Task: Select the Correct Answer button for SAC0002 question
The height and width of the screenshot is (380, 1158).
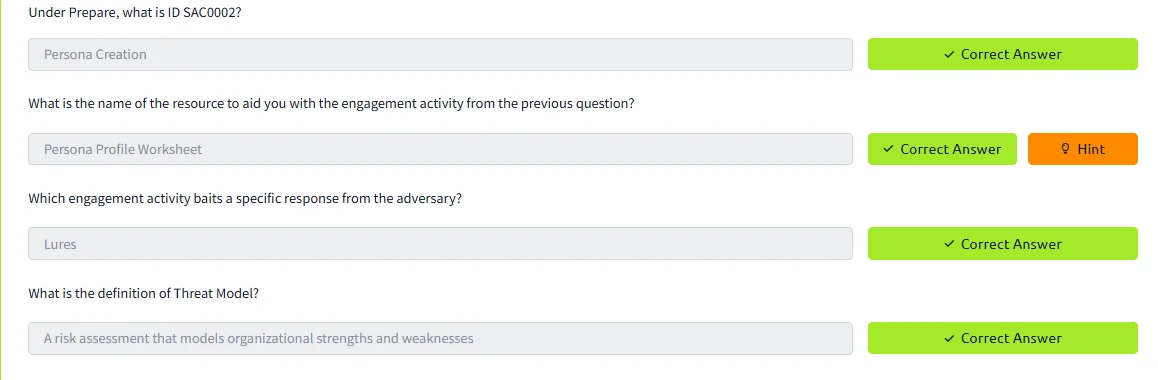Action: click(x=1002, y=55)
